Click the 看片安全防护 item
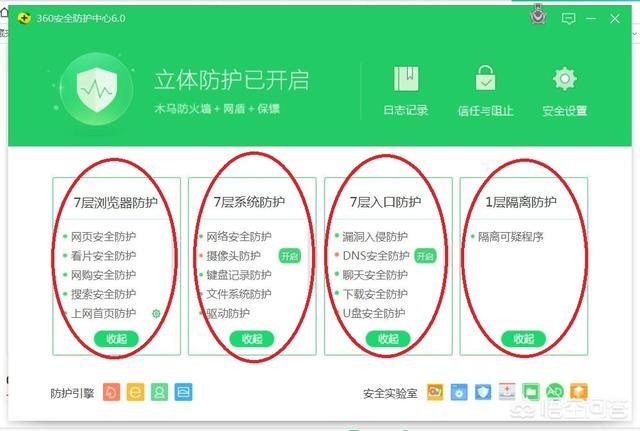This screenshot has width=640, height=431. 103,256
